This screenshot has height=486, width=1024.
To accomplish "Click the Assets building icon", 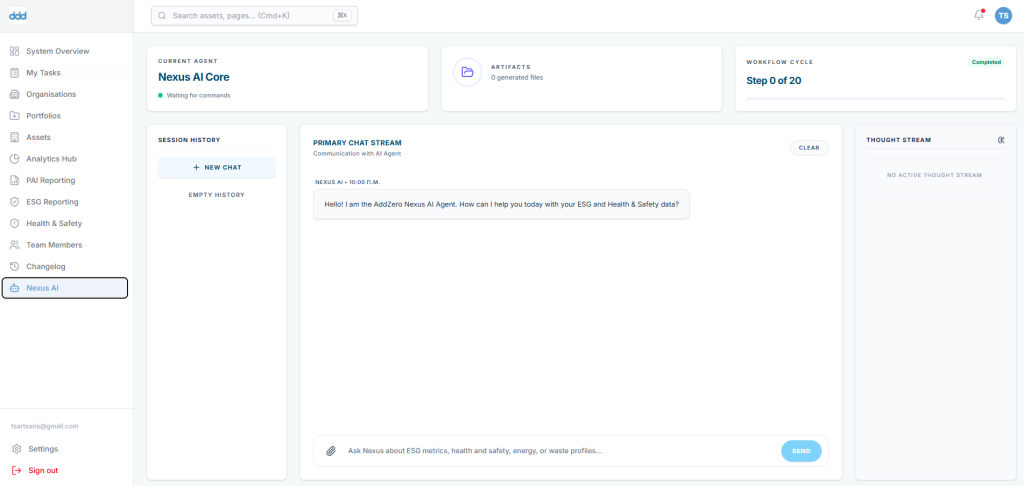I will (x=14, y=137).
